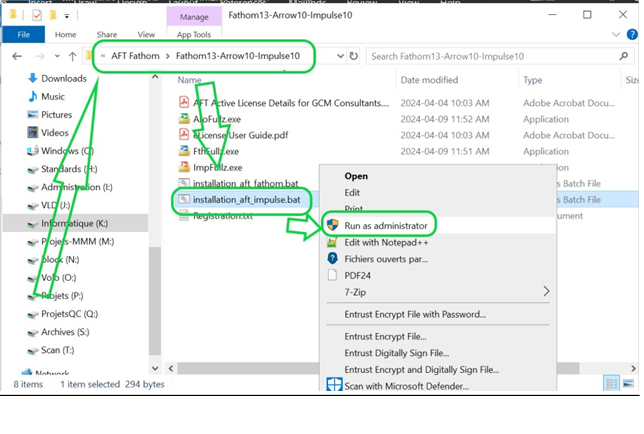The height and width of the screenshot is (434, 644).
Task: Select eLicense User Guide.pdf file
Action: point(233,135)
